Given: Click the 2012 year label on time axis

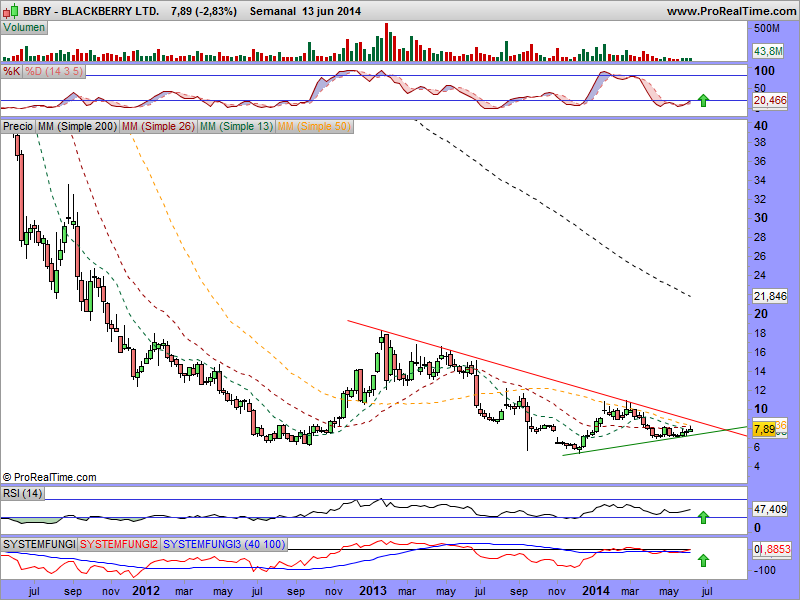Looking at the screenshot, I should tap(146, 591).
